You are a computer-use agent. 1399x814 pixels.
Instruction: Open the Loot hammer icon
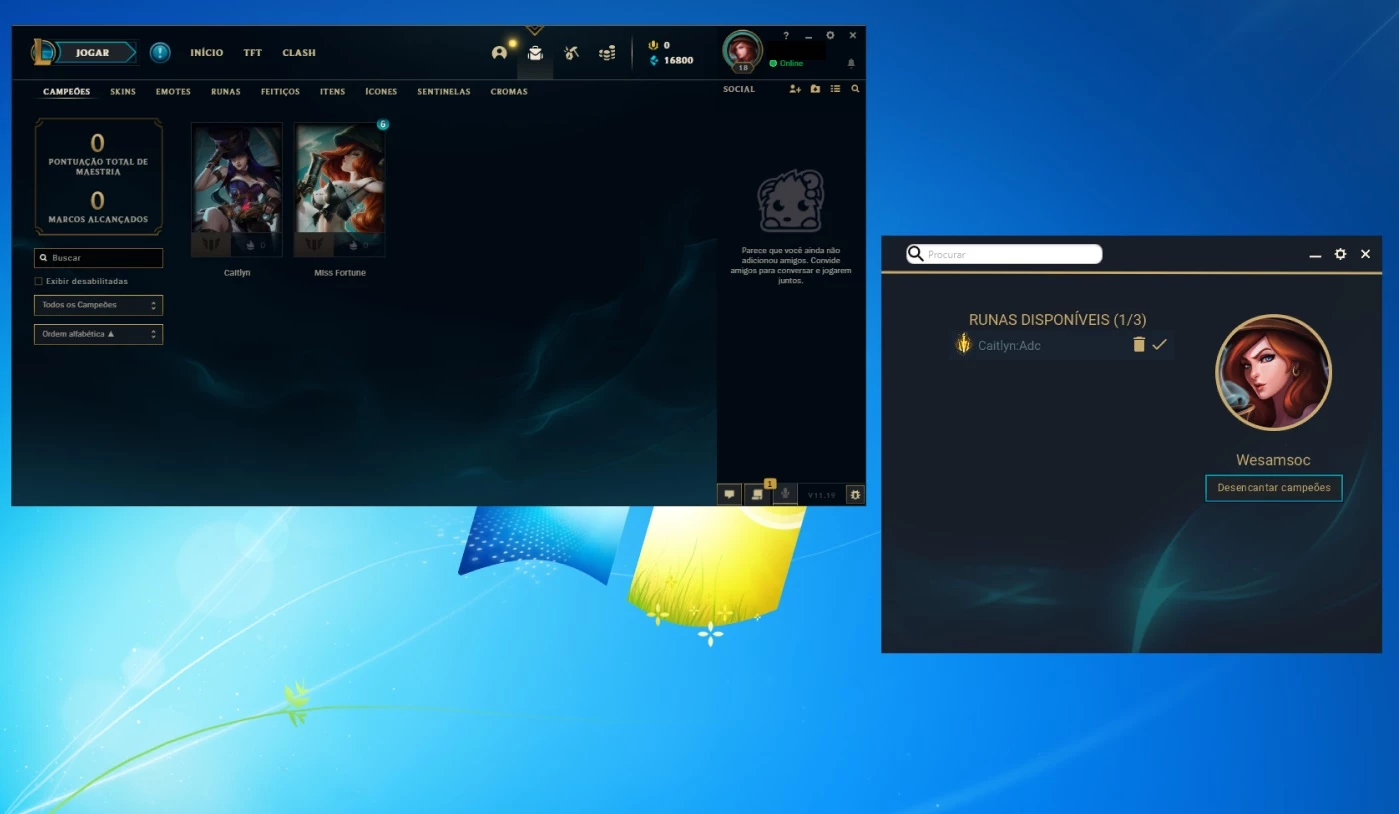pyautogui.click(x=571, y=53)
